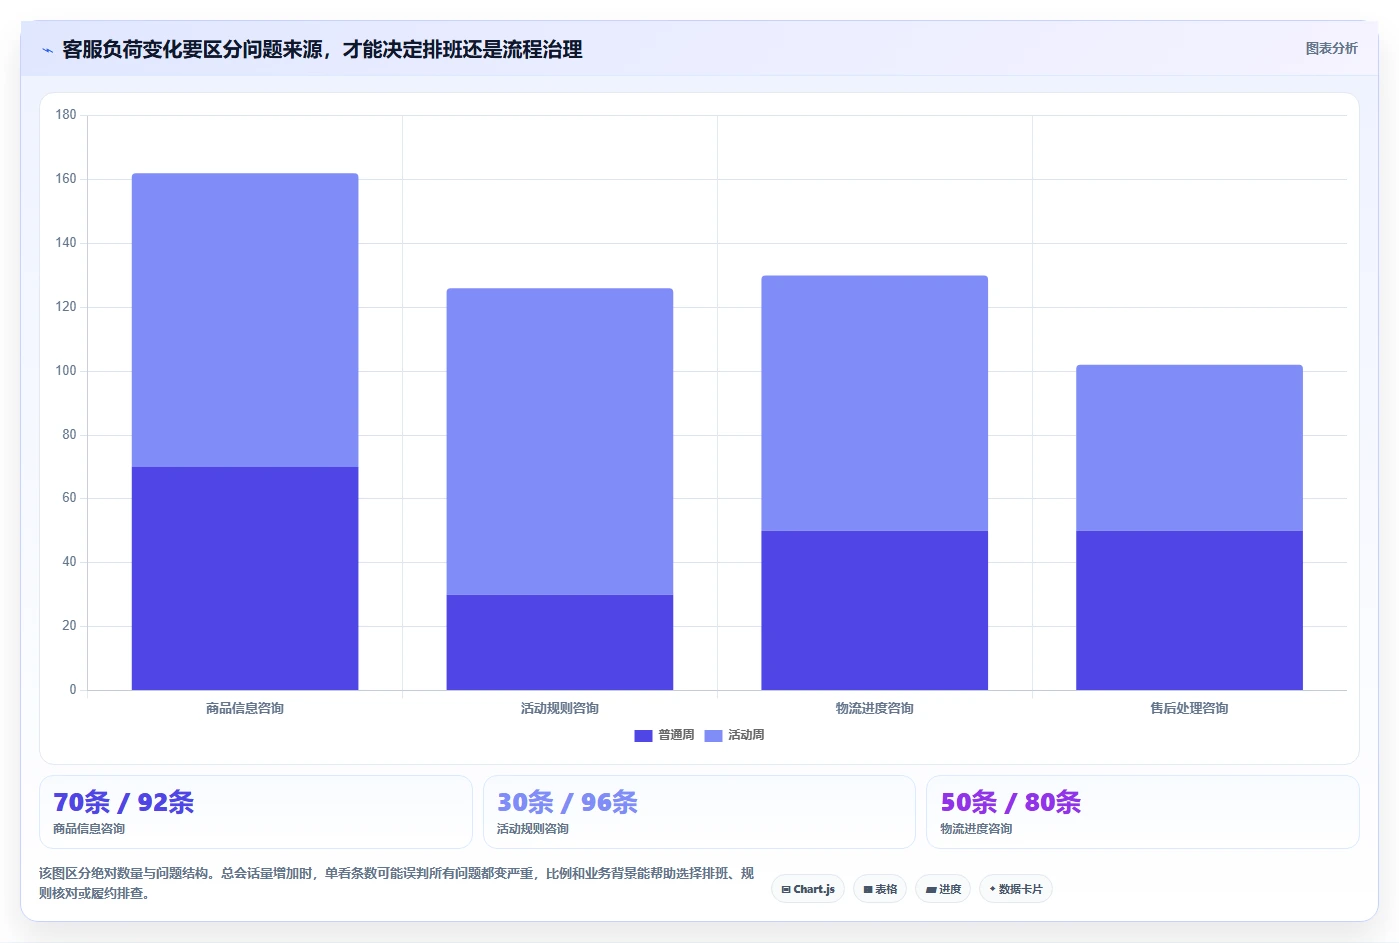Open the 70条 / 92条 data card
The image size is (1399, 943).
pos(256,812)
